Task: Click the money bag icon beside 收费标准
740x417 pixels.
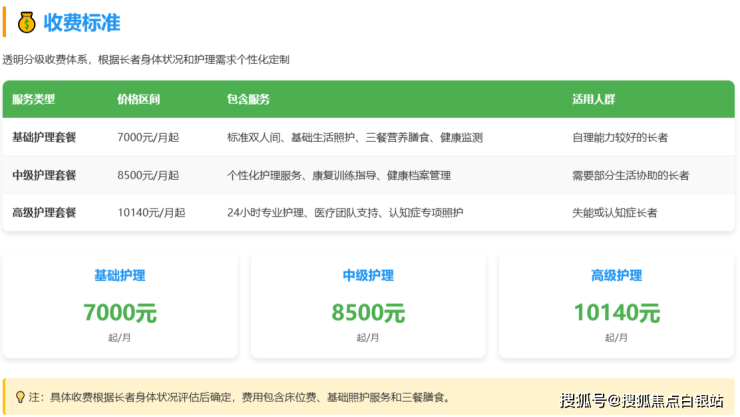Action: pyautogui.click(x=25, y=21)
